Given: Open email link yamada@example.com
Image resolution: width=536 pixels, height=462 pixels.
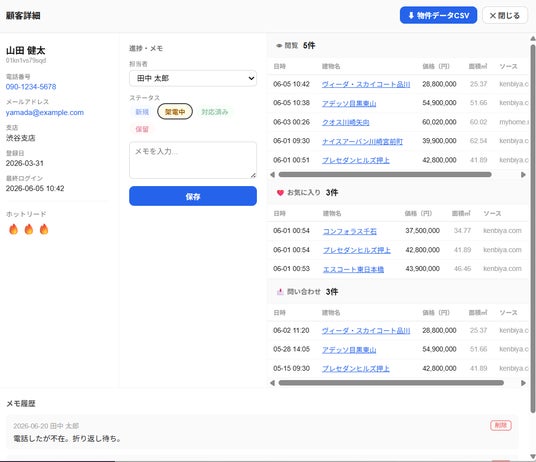Looking at the screenshot, I should coord(45,112).
